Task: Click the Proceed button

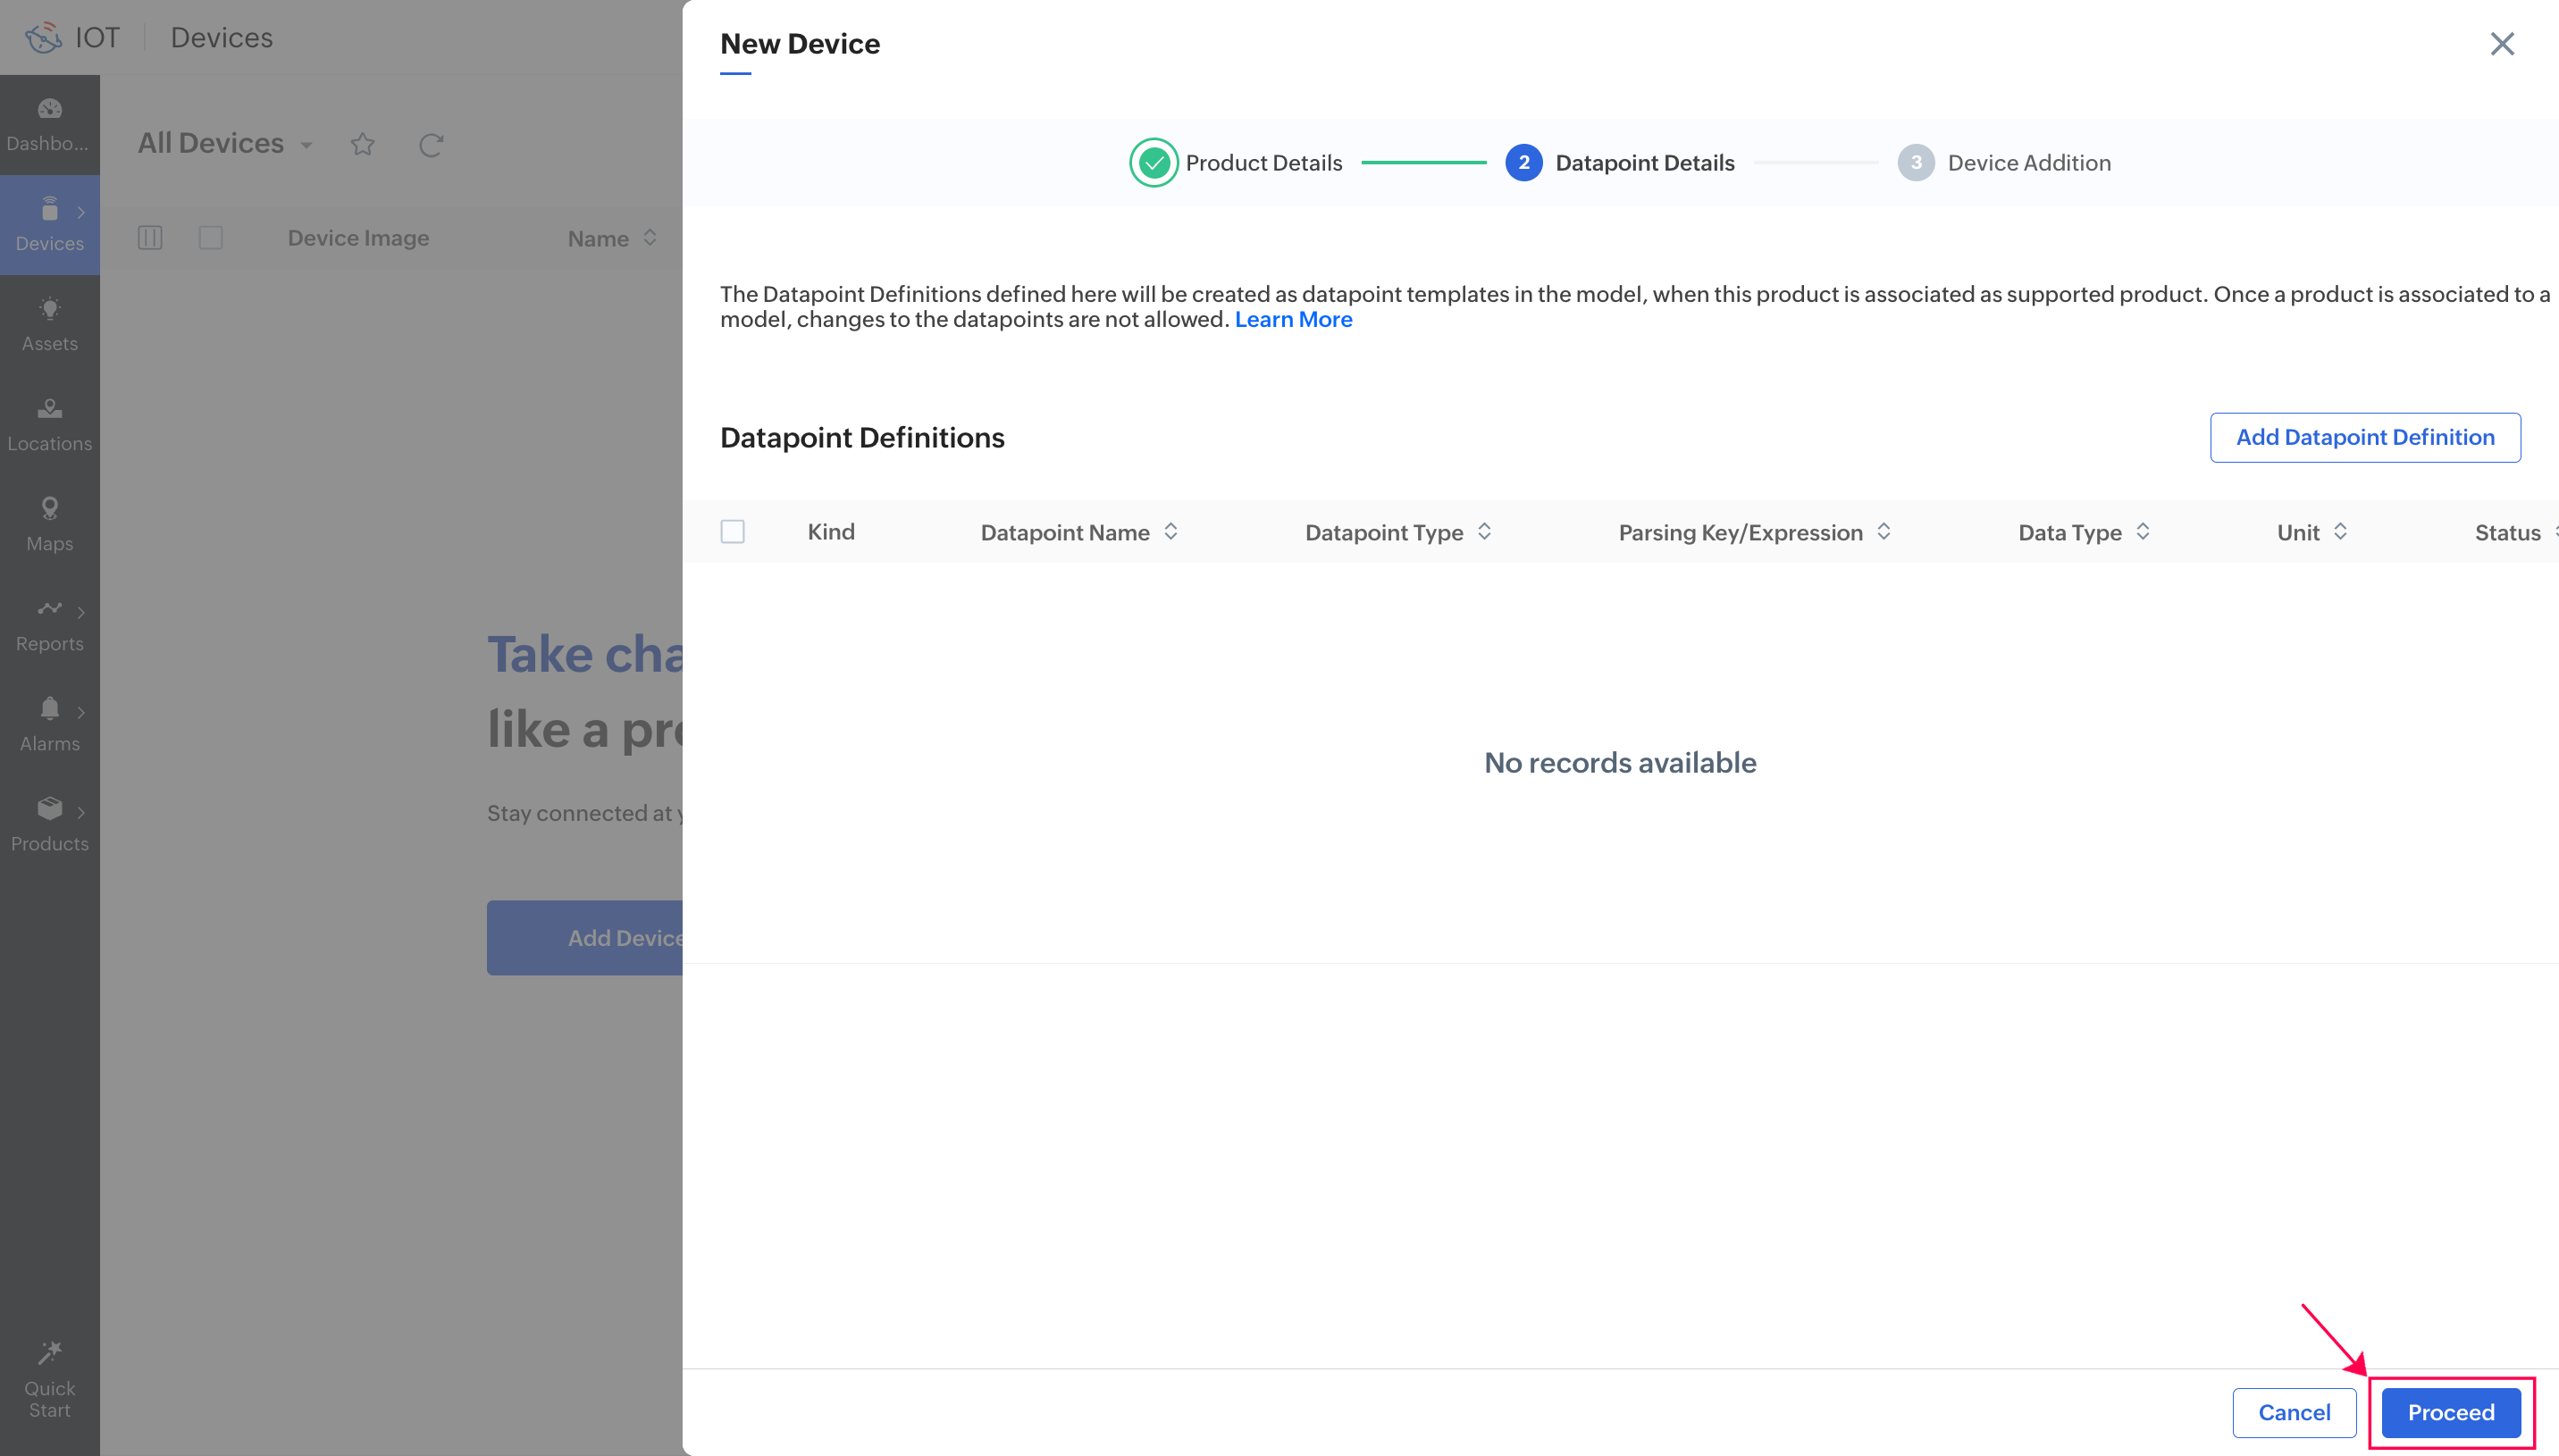Action: pos(2450,1413)
